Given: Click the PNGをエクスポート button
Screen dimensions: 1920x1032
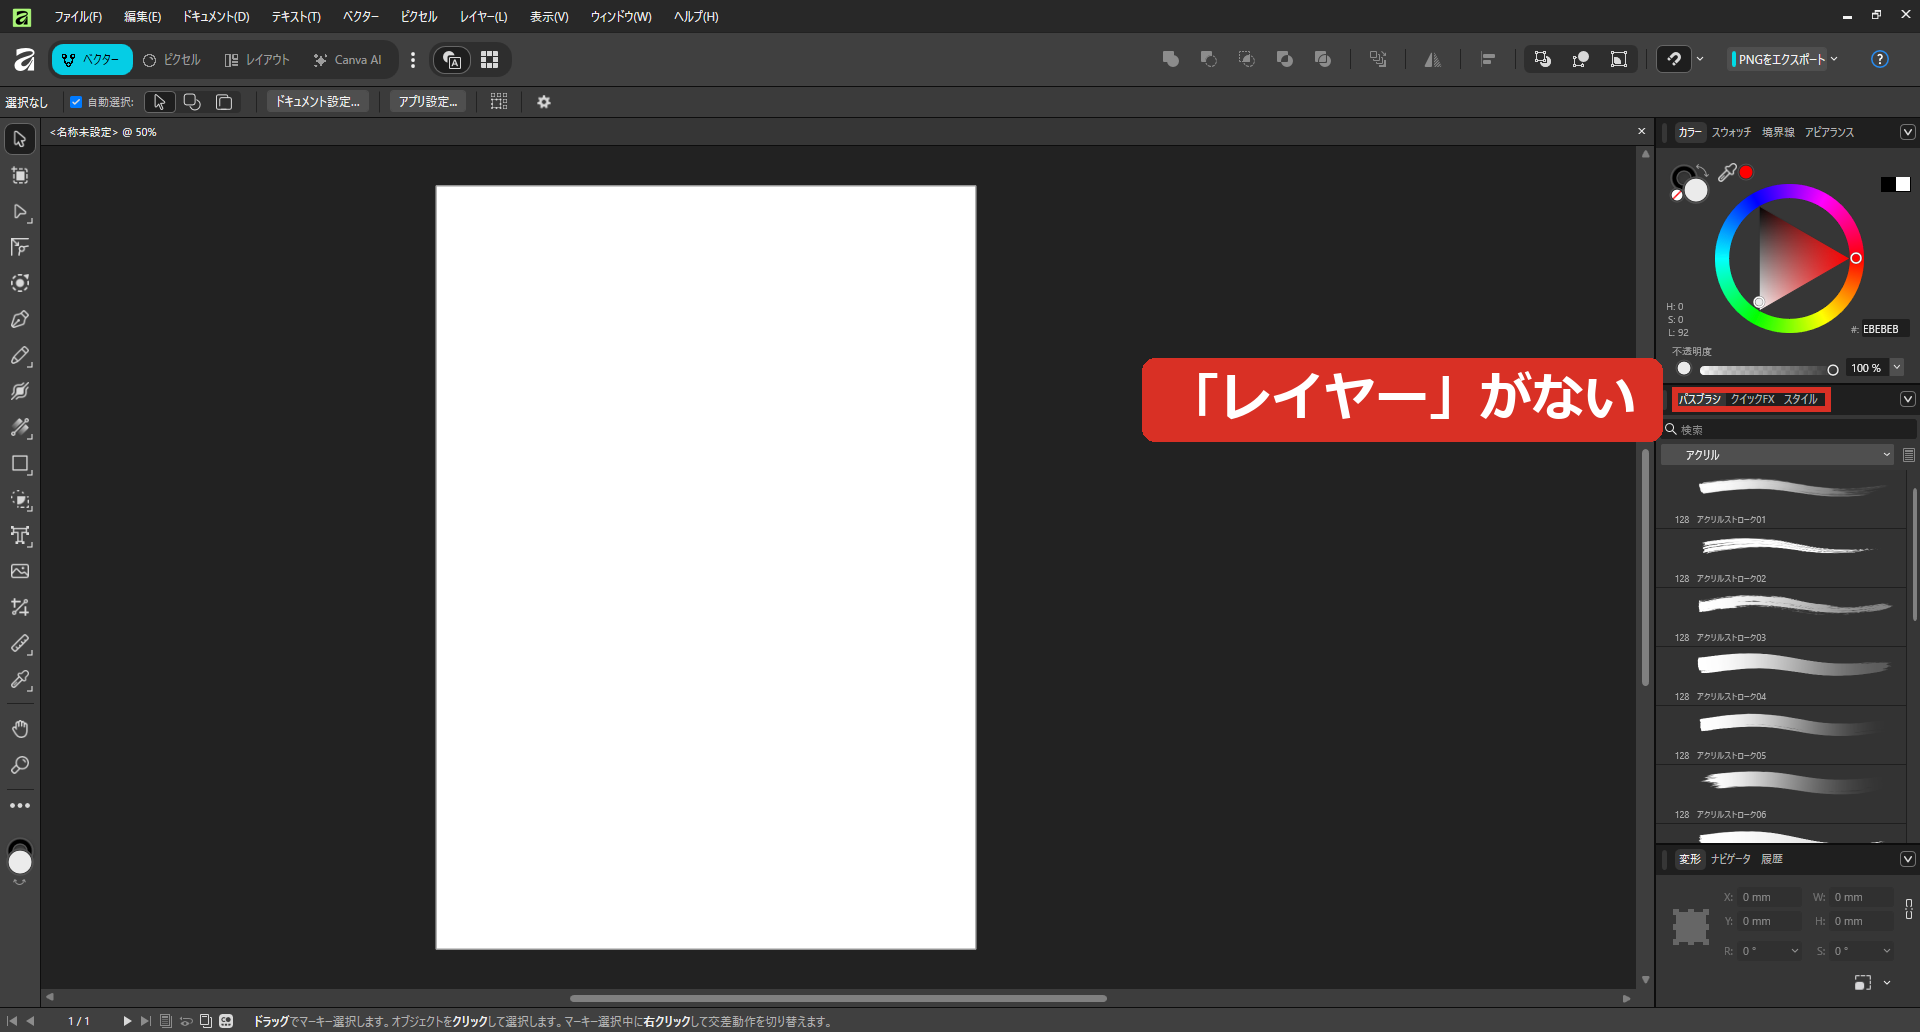Looking at the screenshot, I should coord(1779,60).
